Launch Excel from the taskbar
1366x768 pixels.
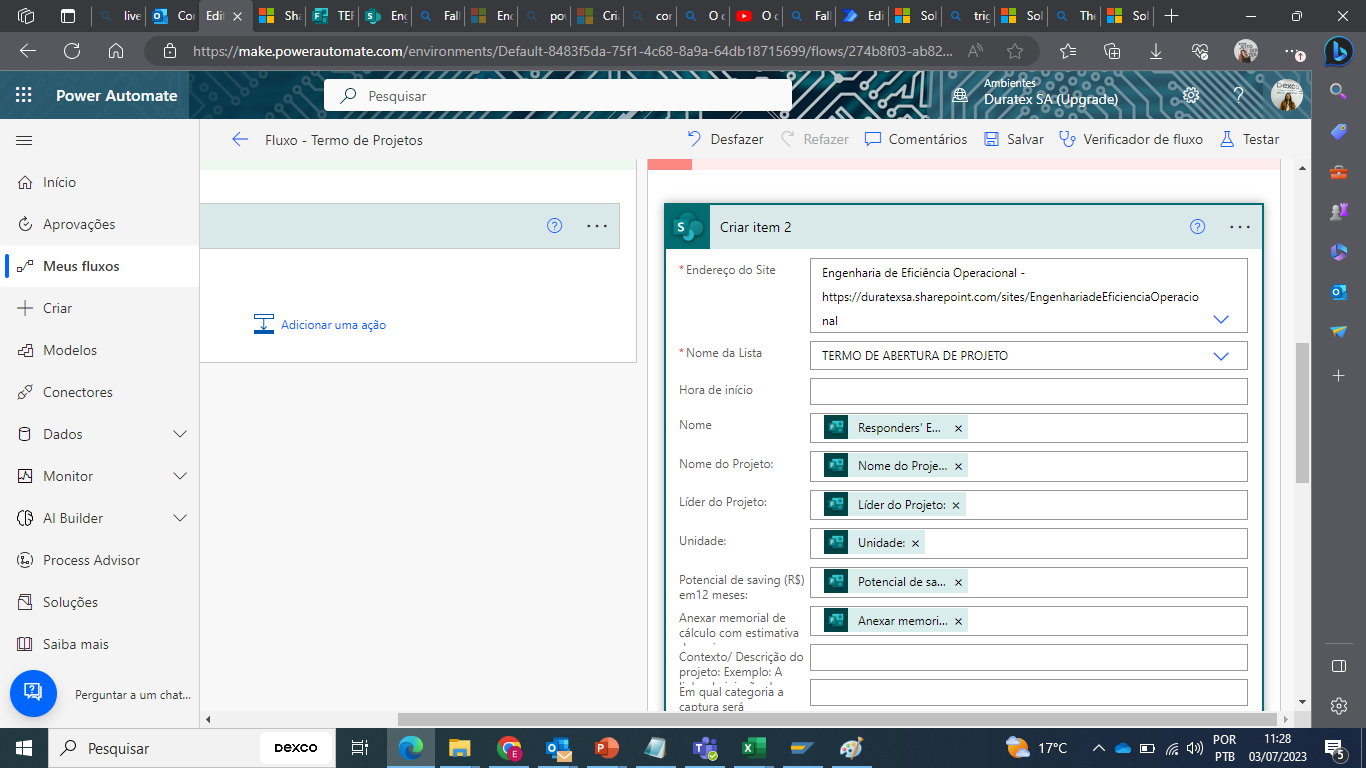pos(752,747)
